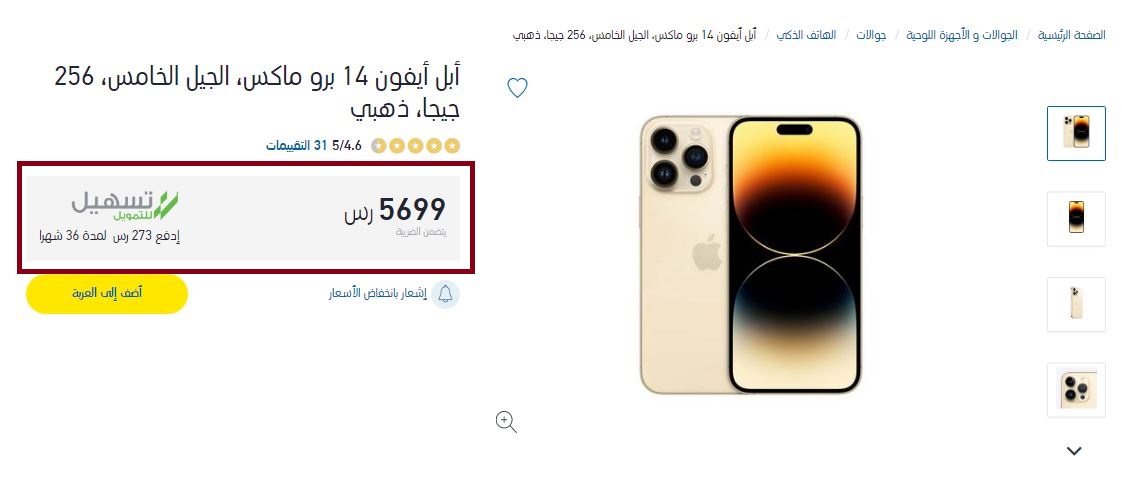Click the 5699 SAR price
The height and width of the screenshot is (484, 1122).
pyautogui.click(x=395, y=210)
